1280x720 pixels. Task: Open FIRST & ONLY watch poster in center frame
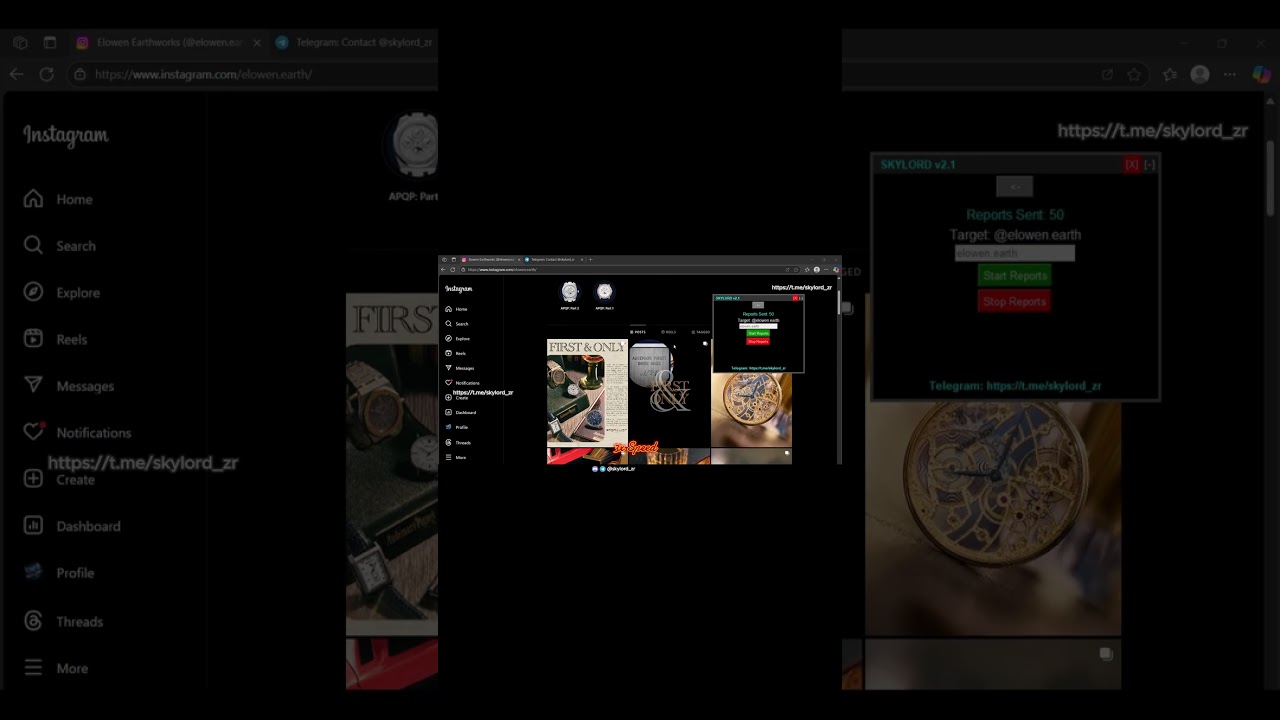(x=587, y=392)
